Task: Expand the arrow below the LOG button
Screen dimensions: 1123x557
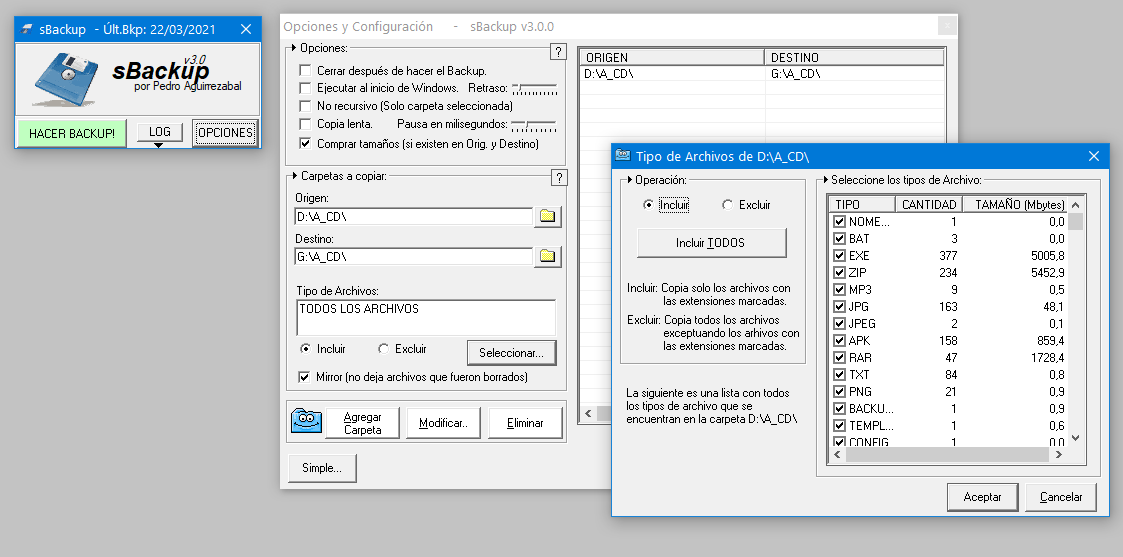Action: pos(158,146)
